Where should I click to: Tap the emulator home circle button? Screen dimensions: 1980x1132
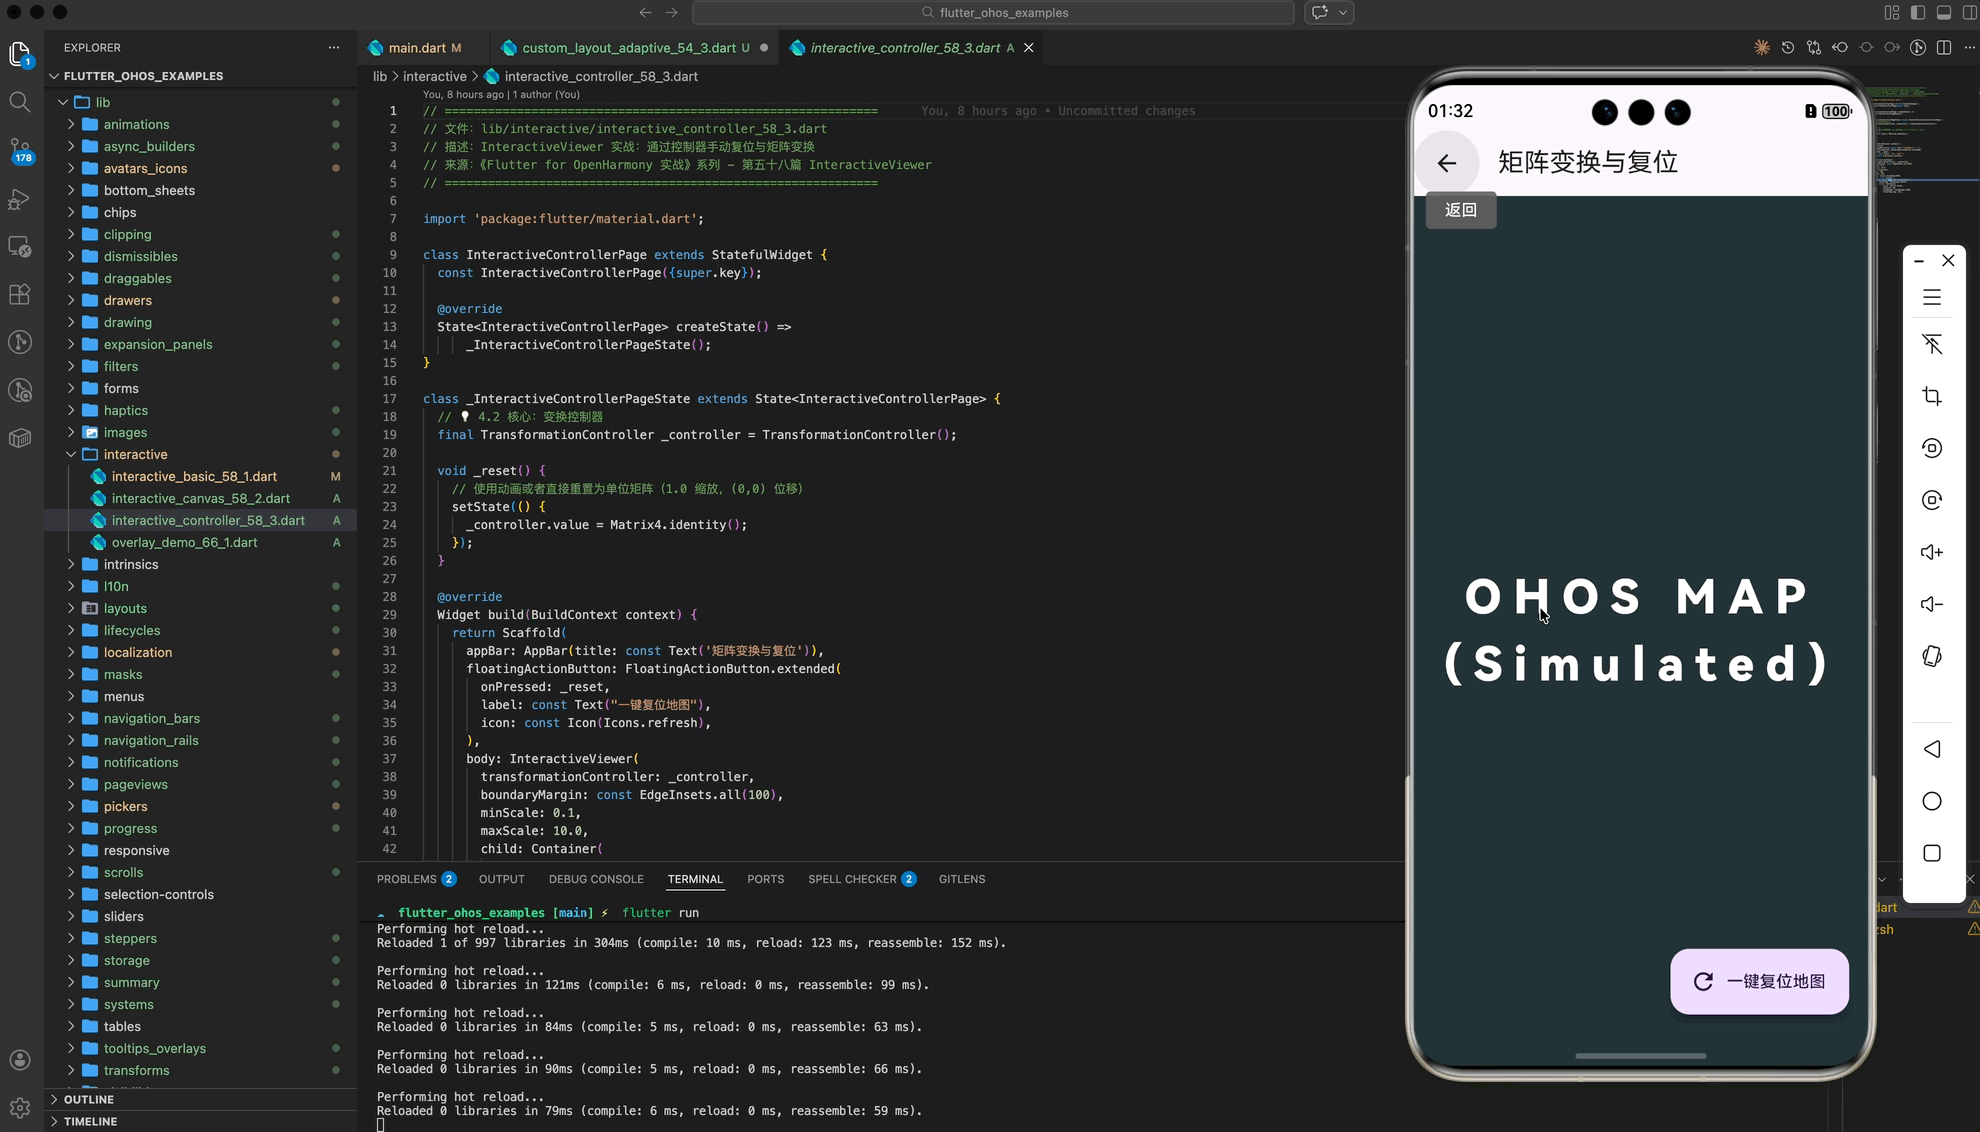1931,801
